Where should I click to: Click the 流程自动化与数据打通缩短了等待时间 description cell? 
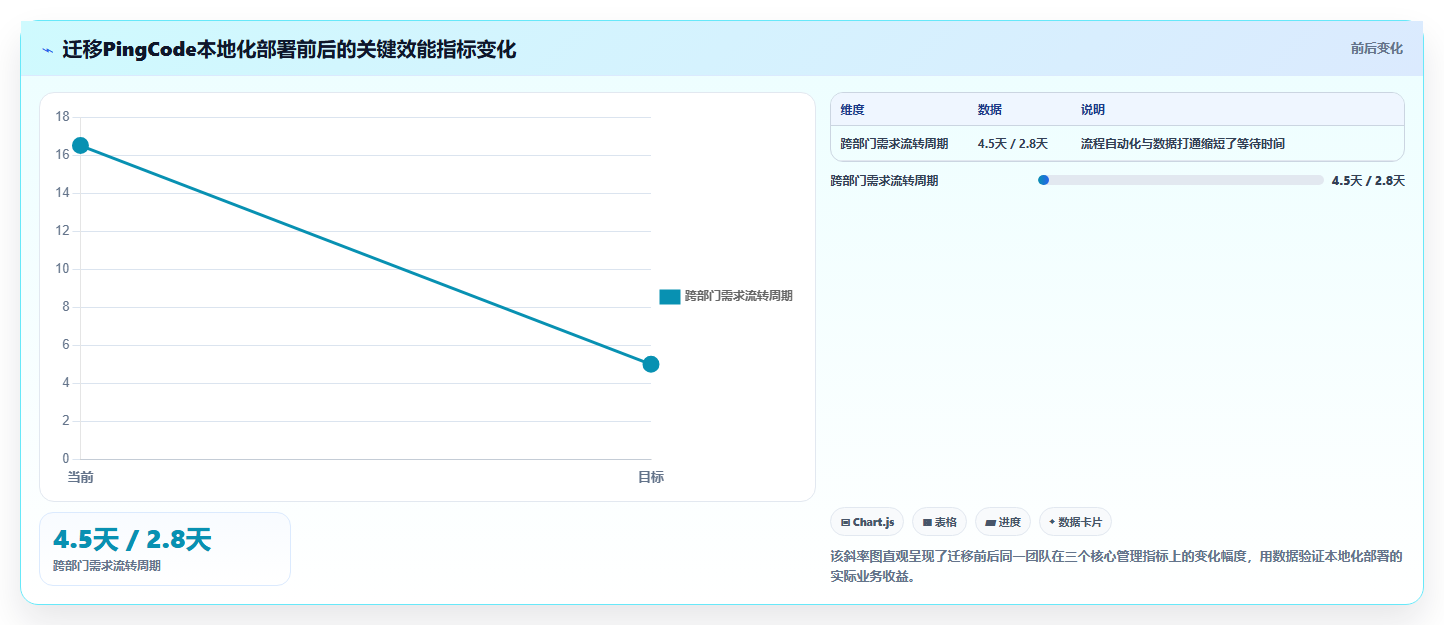click(x=1183, y=144)
